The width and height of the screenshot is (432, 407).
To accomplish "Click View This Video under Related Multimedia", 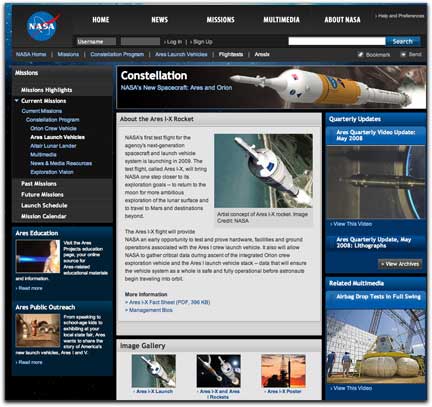I will (x=351, y=388).
